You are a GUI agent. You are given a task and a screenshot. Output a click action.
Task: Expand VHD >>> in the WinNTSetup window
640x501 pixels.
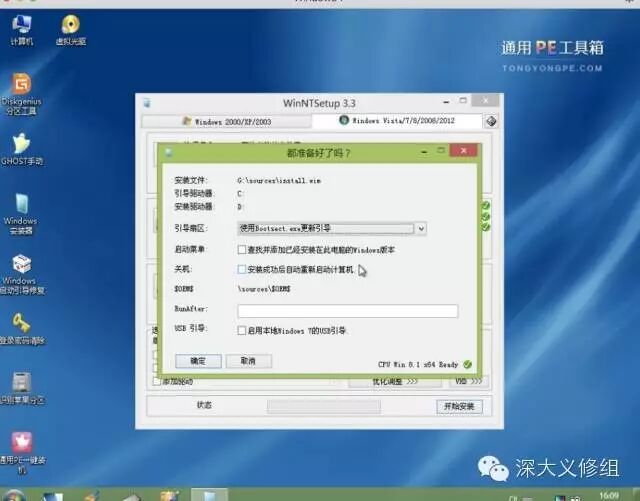[469, 381]
